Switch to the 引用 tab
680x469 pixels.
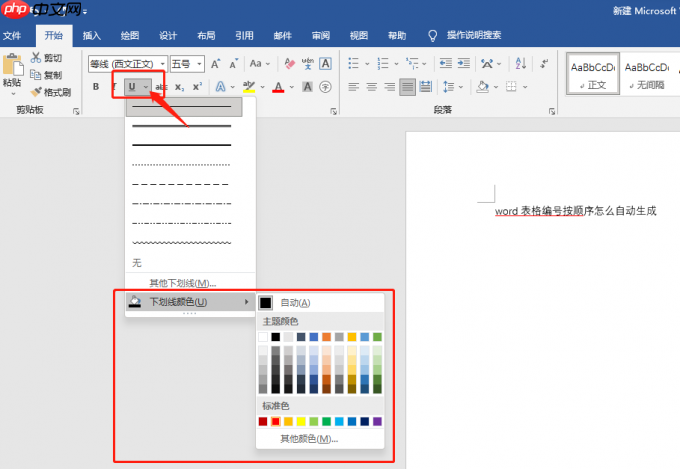point(245,36)
